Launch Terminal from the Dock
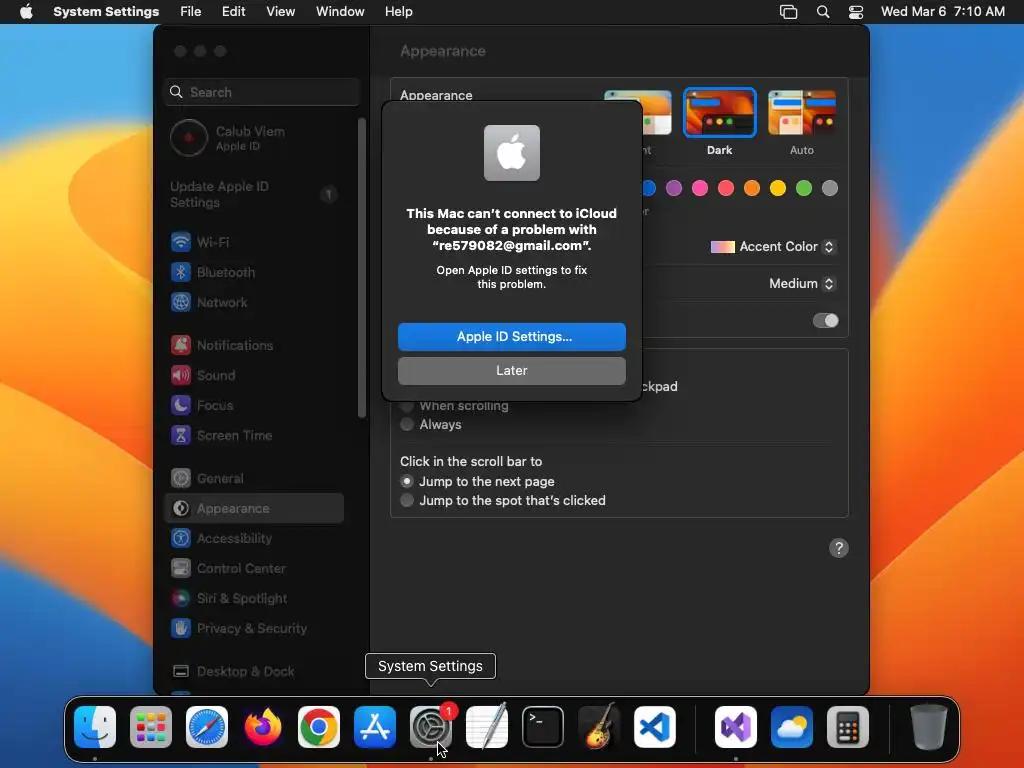Screen dimensions: 1024x768 pyautogui.click(x=543, y=727)
